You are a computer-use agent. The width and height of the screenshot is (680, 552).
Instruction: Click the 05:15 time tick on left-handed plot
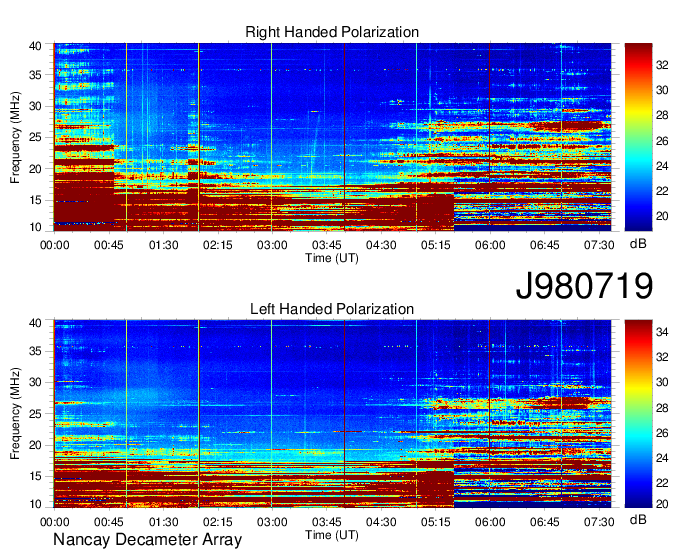(x=435, y=522)
